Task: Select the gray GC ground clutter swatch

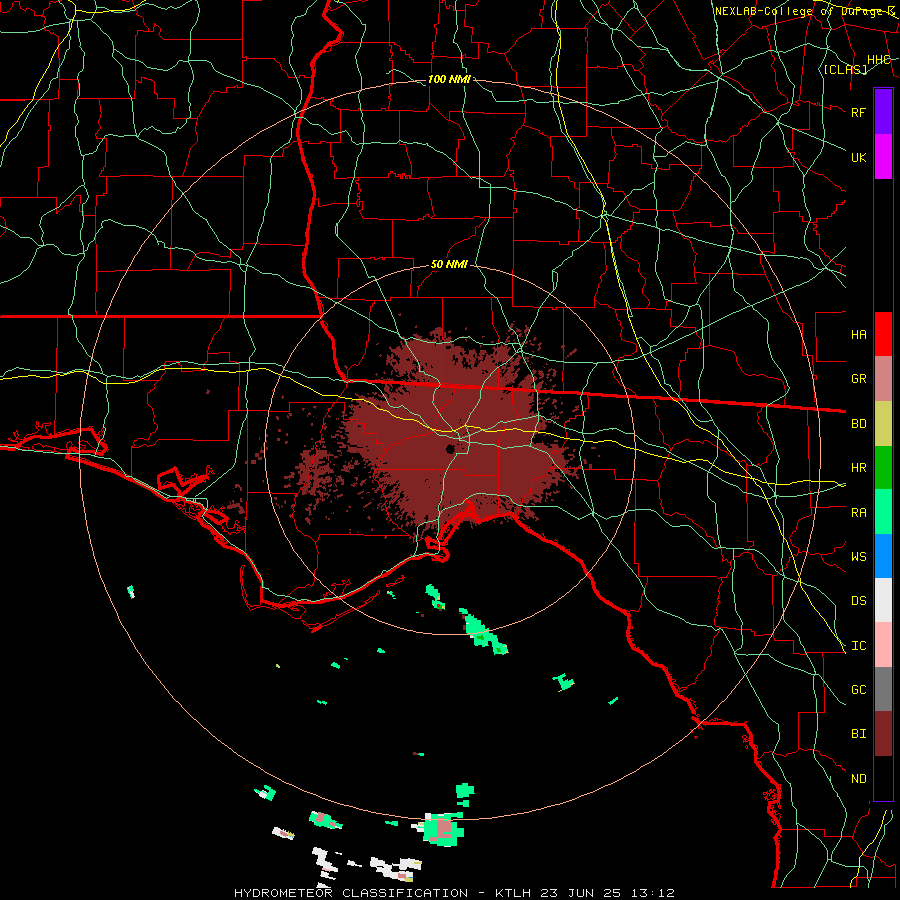Action: pos(883,689)
